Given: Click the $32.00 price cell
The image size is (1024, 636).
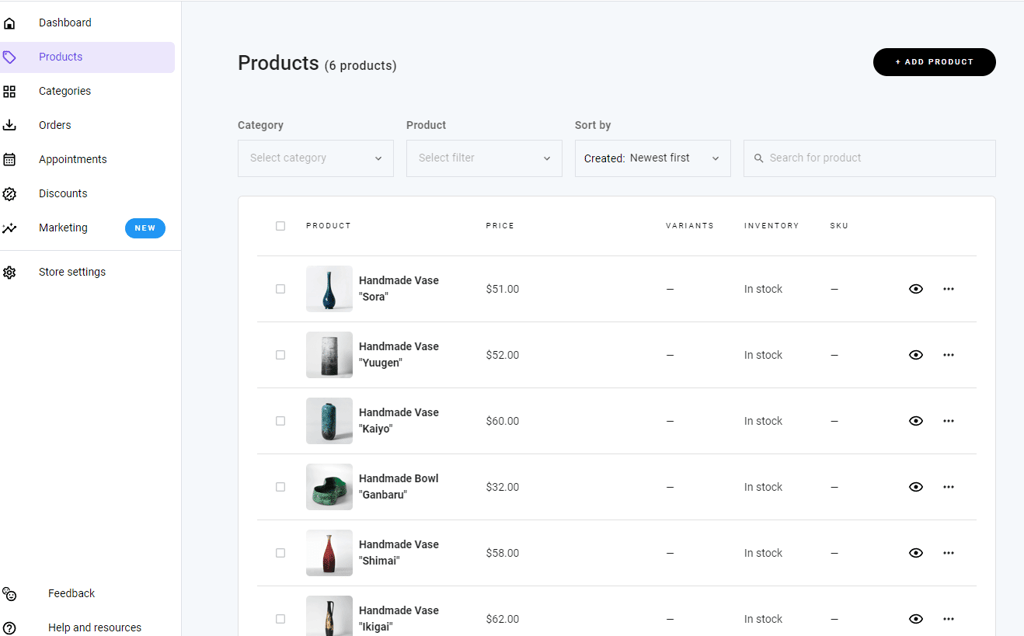Looking at the screenshot, I should tap(502, 487).
